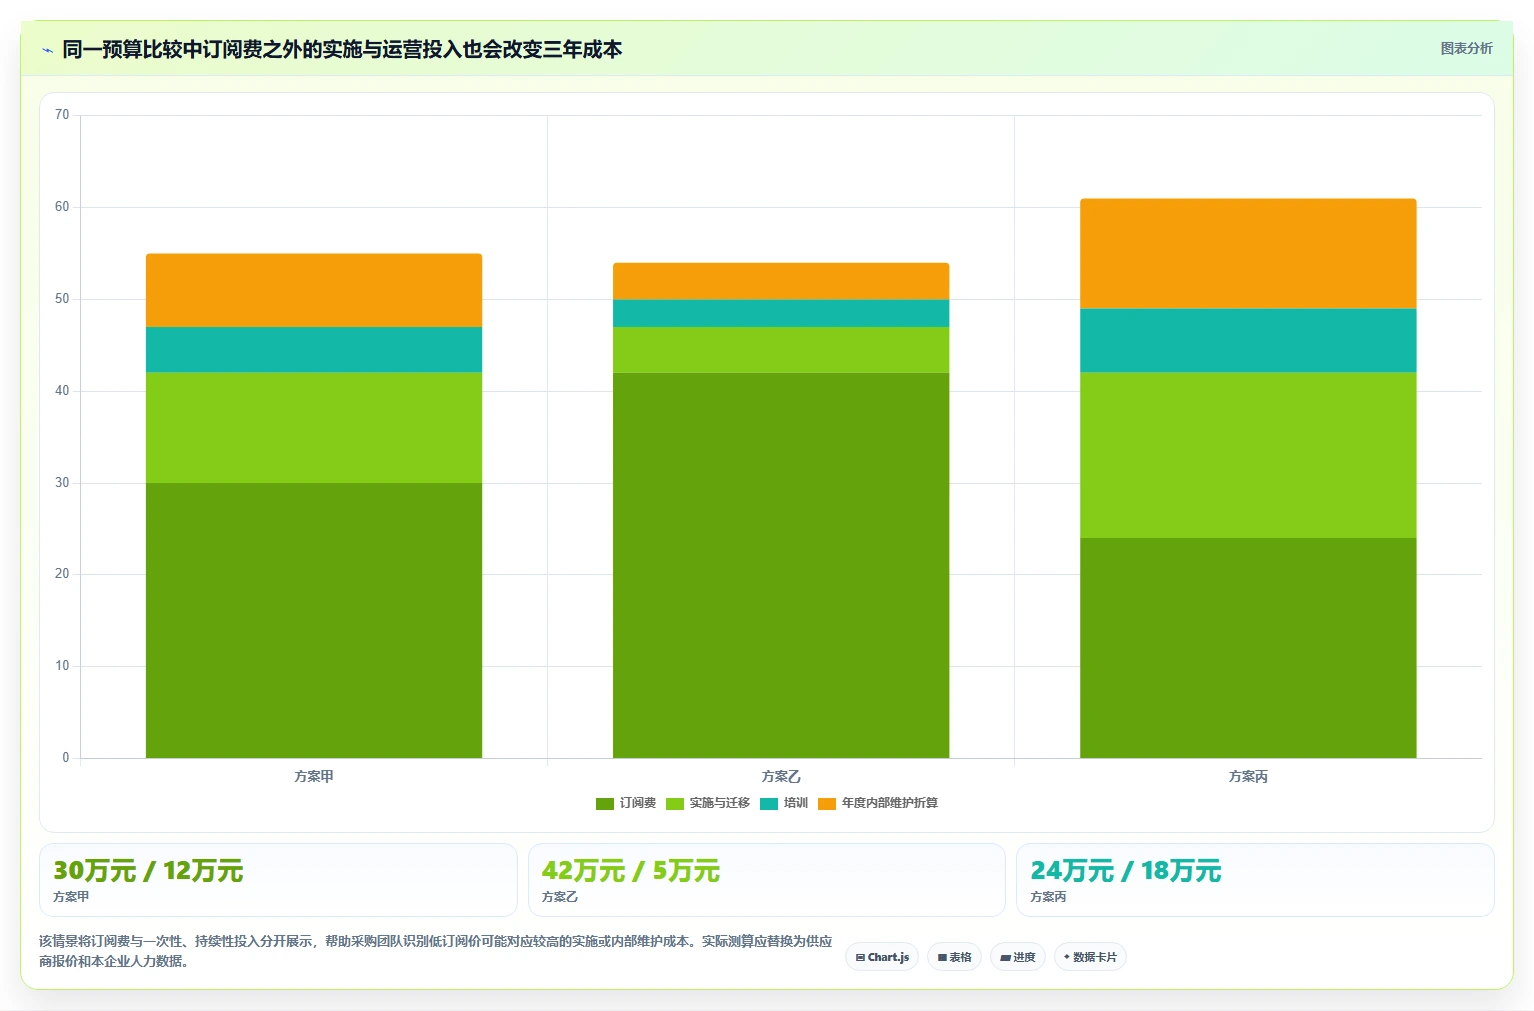Click the orange maintenance segment of 方案甲
The height and width of the screenshot is (1011, 1534).
[x=314, y=290]
